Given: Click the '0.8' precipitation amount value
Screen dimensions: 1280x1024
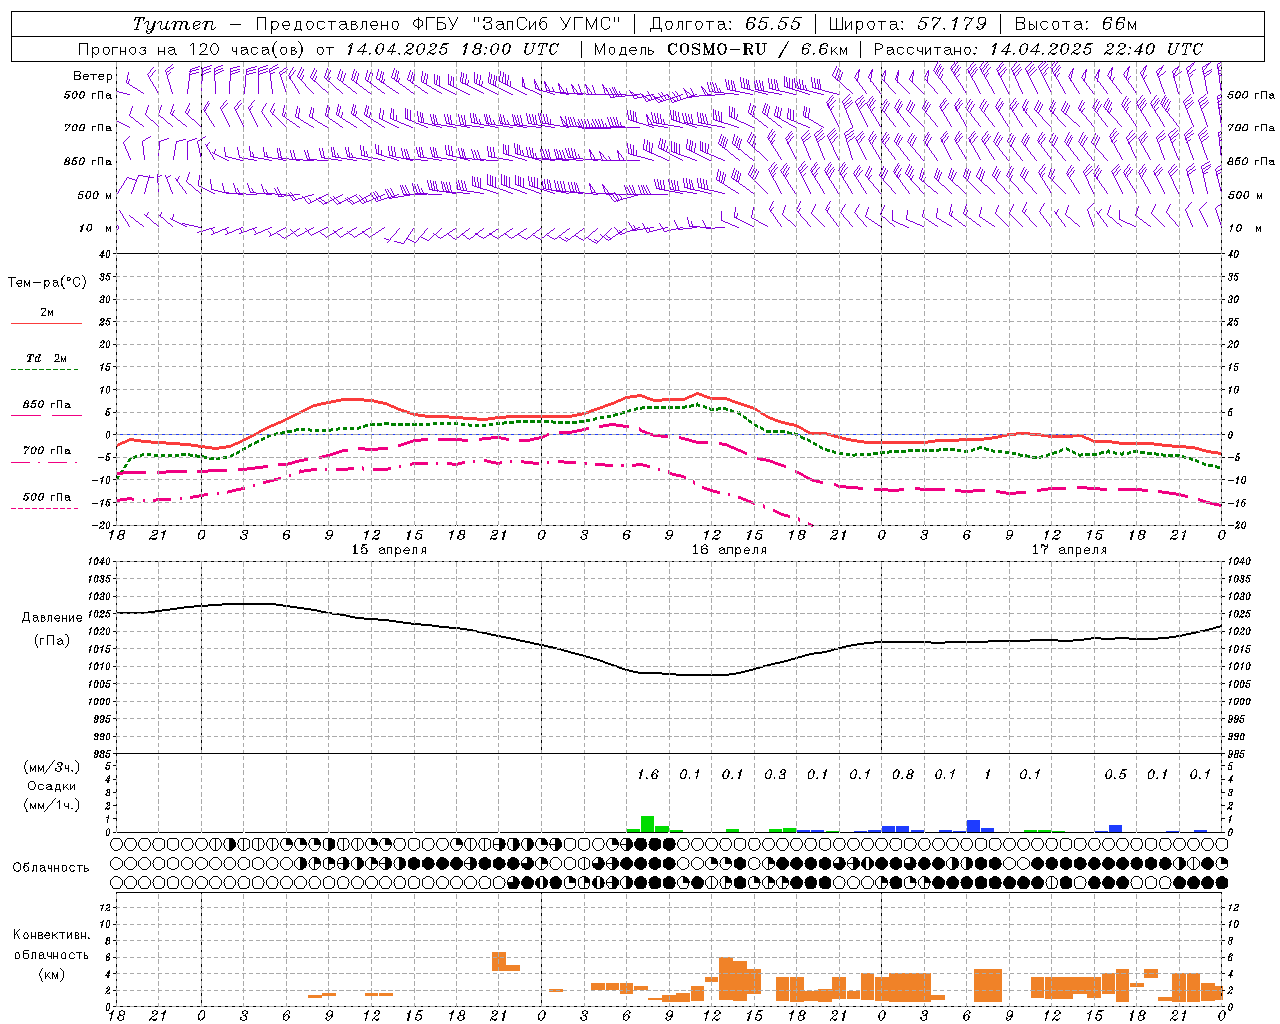Looking at the screenshot, I should tap(903, 774).
